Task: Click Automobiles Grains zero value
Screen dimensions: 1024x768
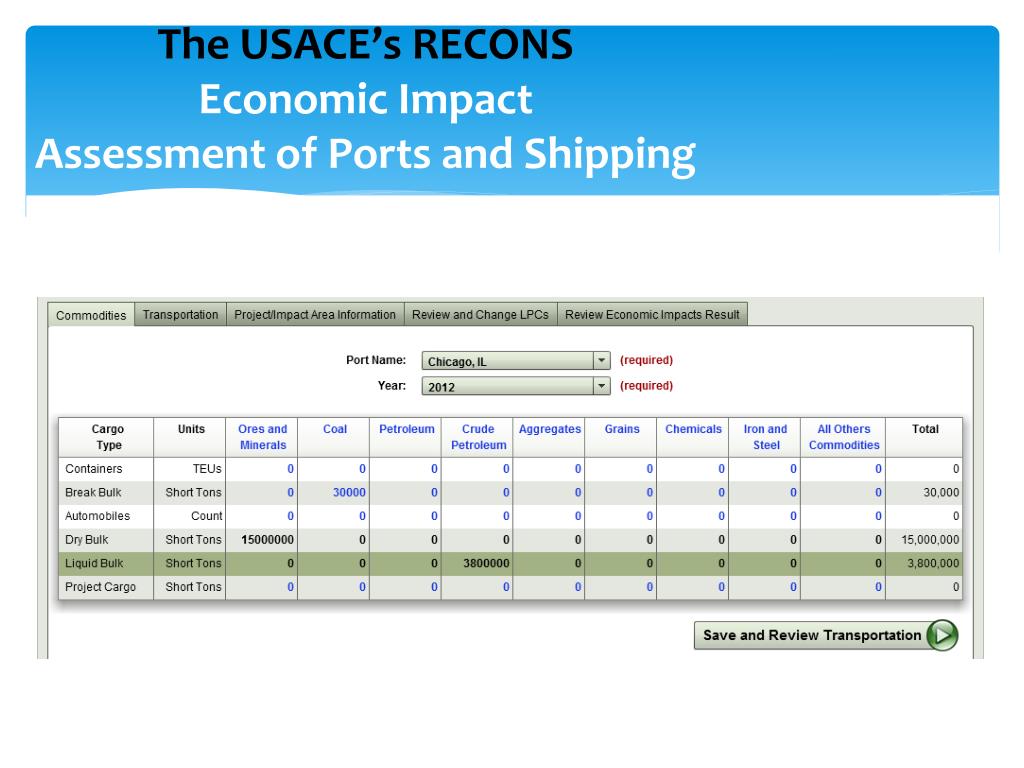Action: [x=649, y=516]
